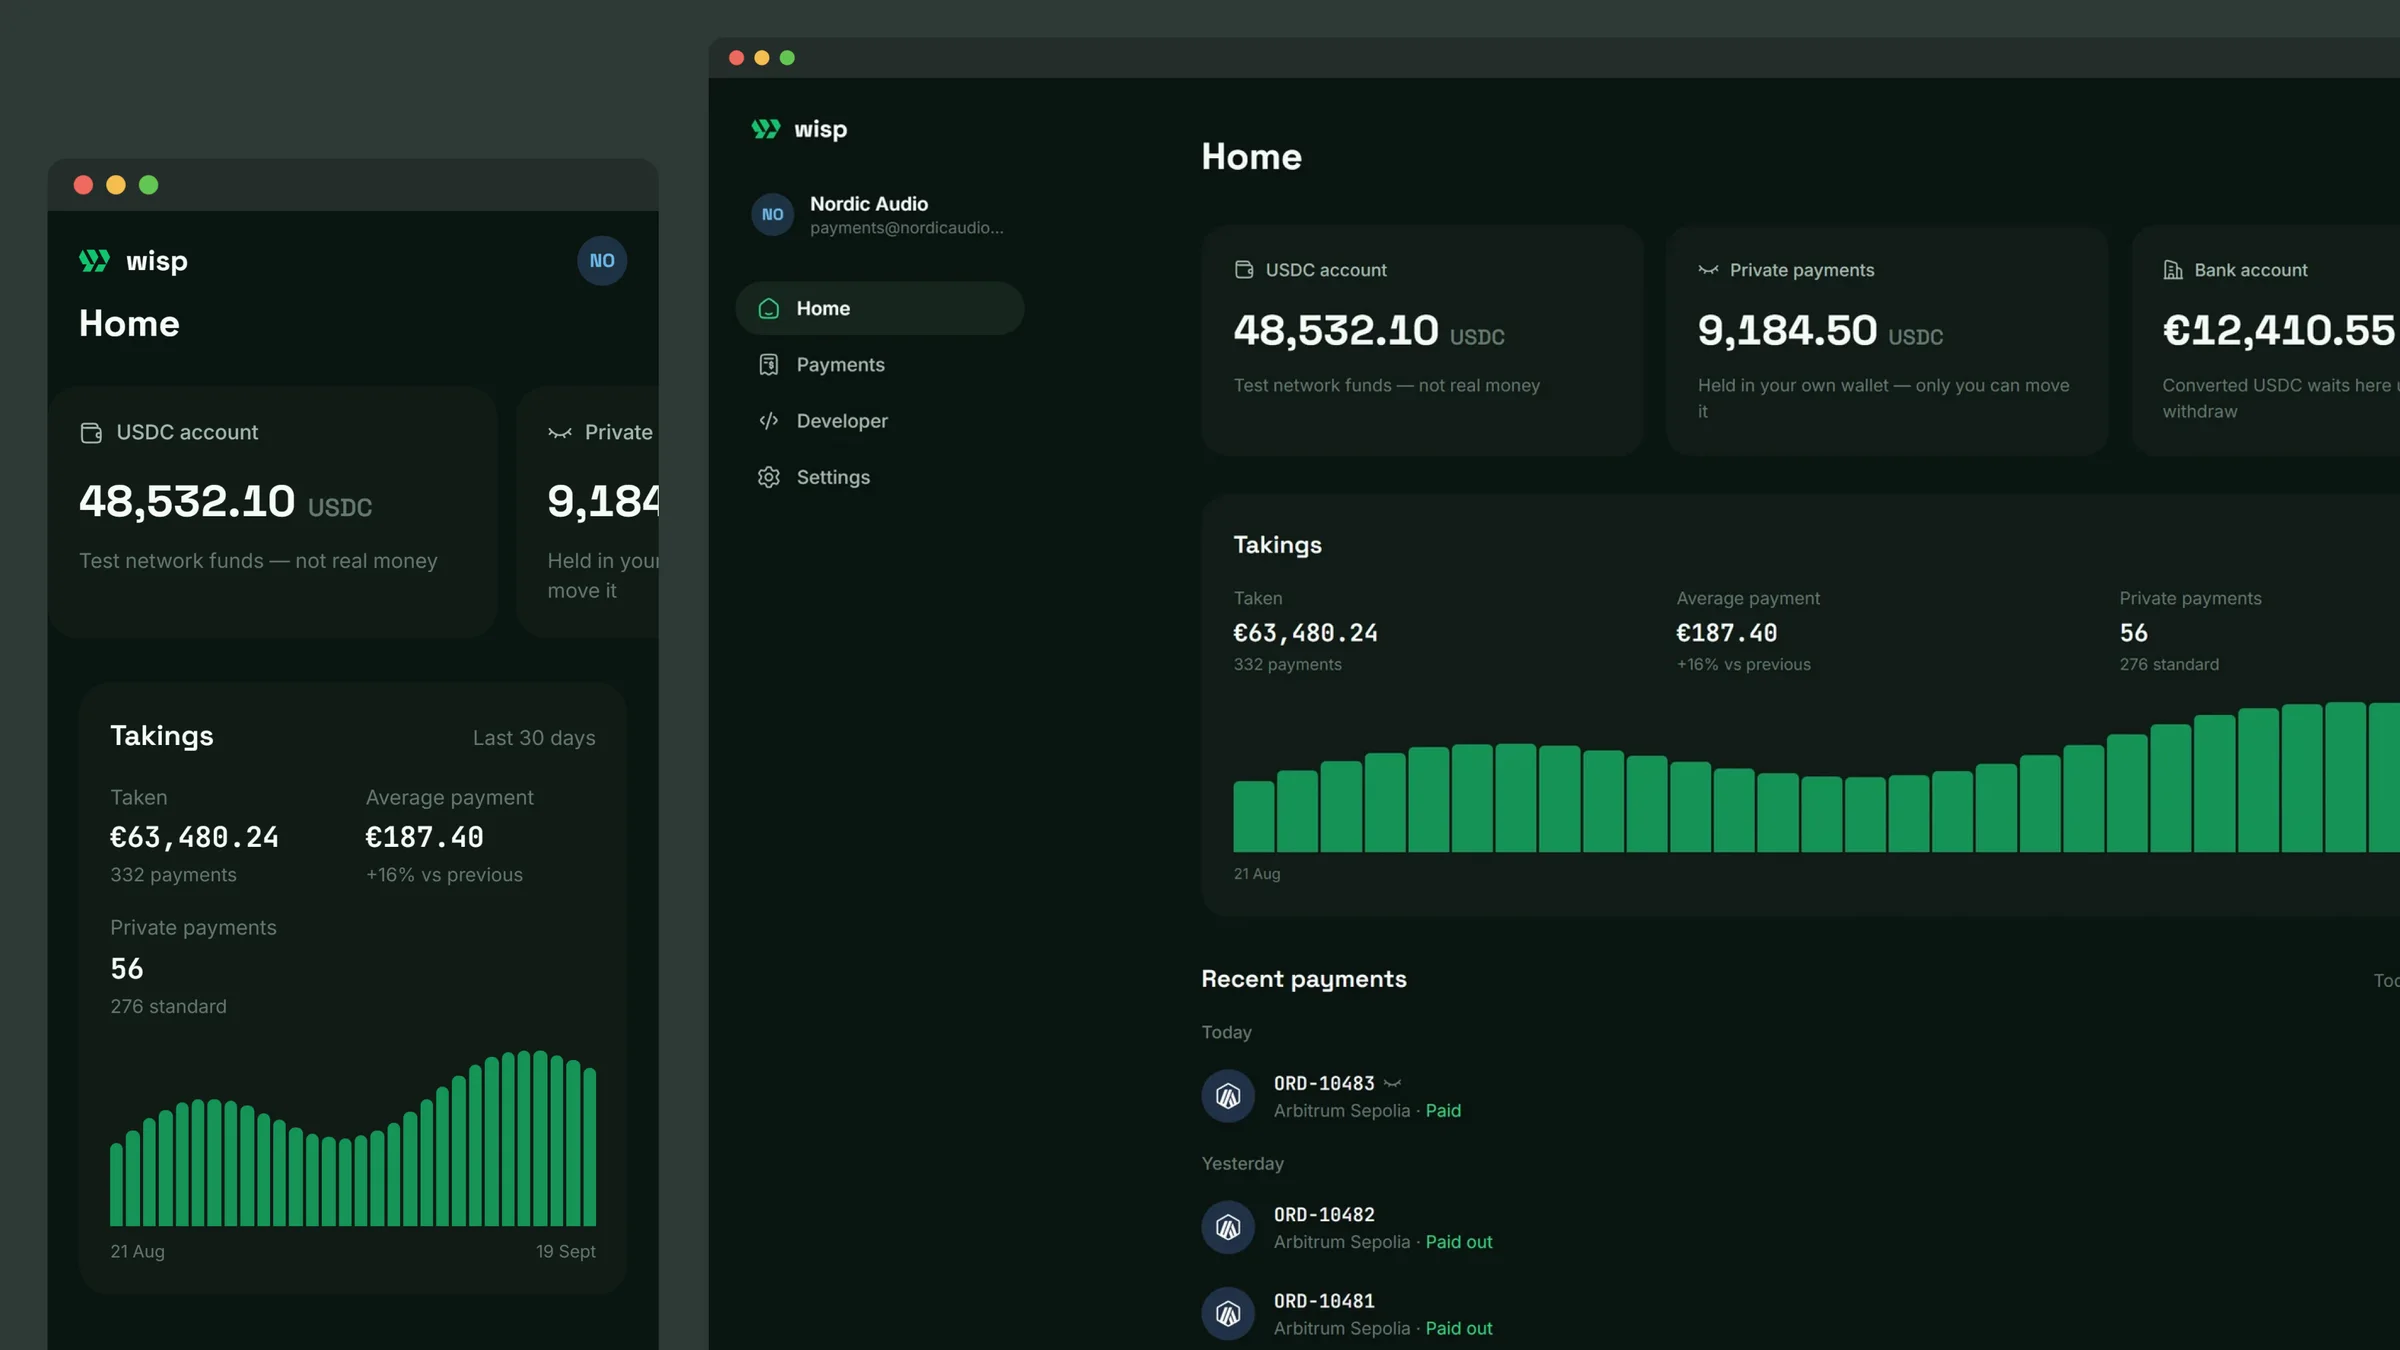Click the red close dot of the small window
This screenshot has width=2400, height=1350.
coord(83,185)
